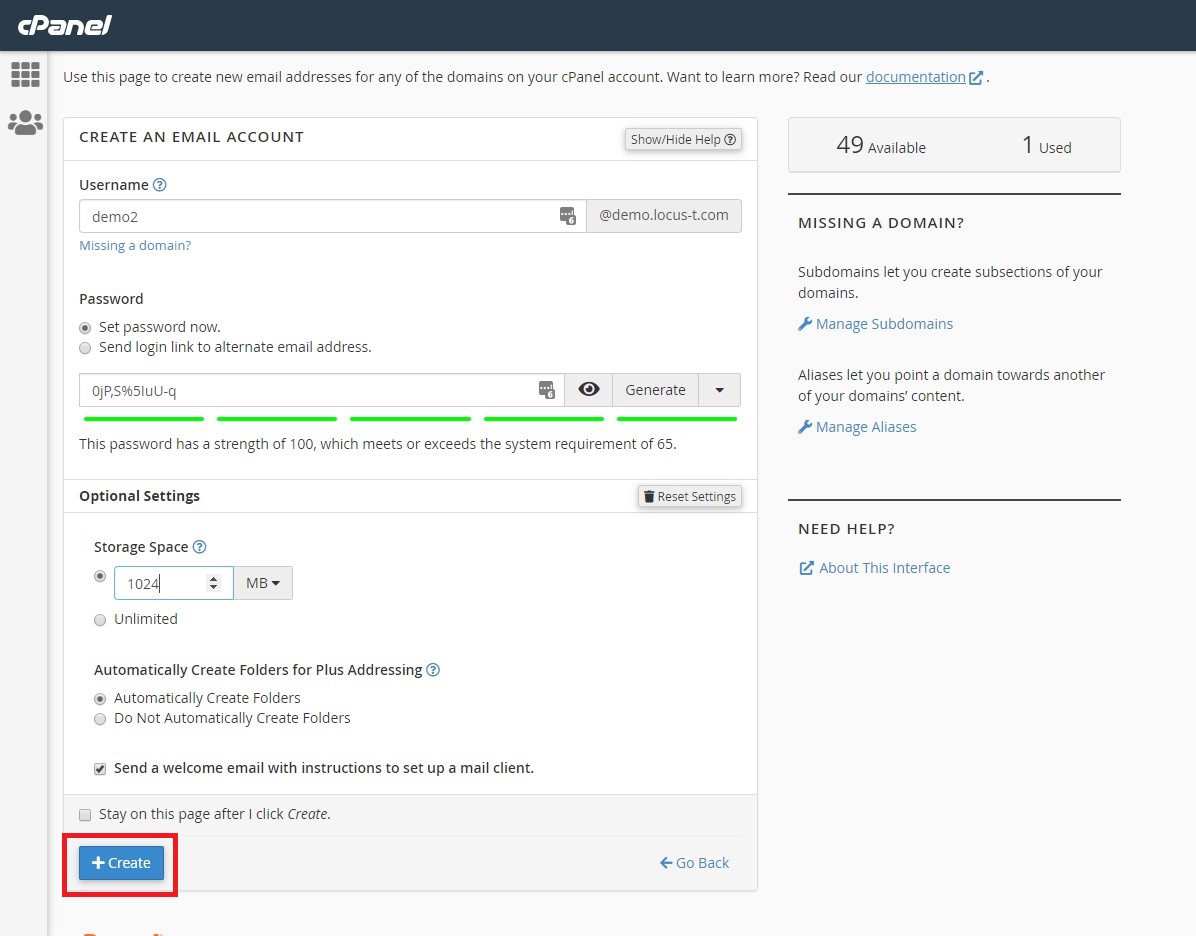
Task: Click the Plus Addressing help icon
Action: (433, 670)
